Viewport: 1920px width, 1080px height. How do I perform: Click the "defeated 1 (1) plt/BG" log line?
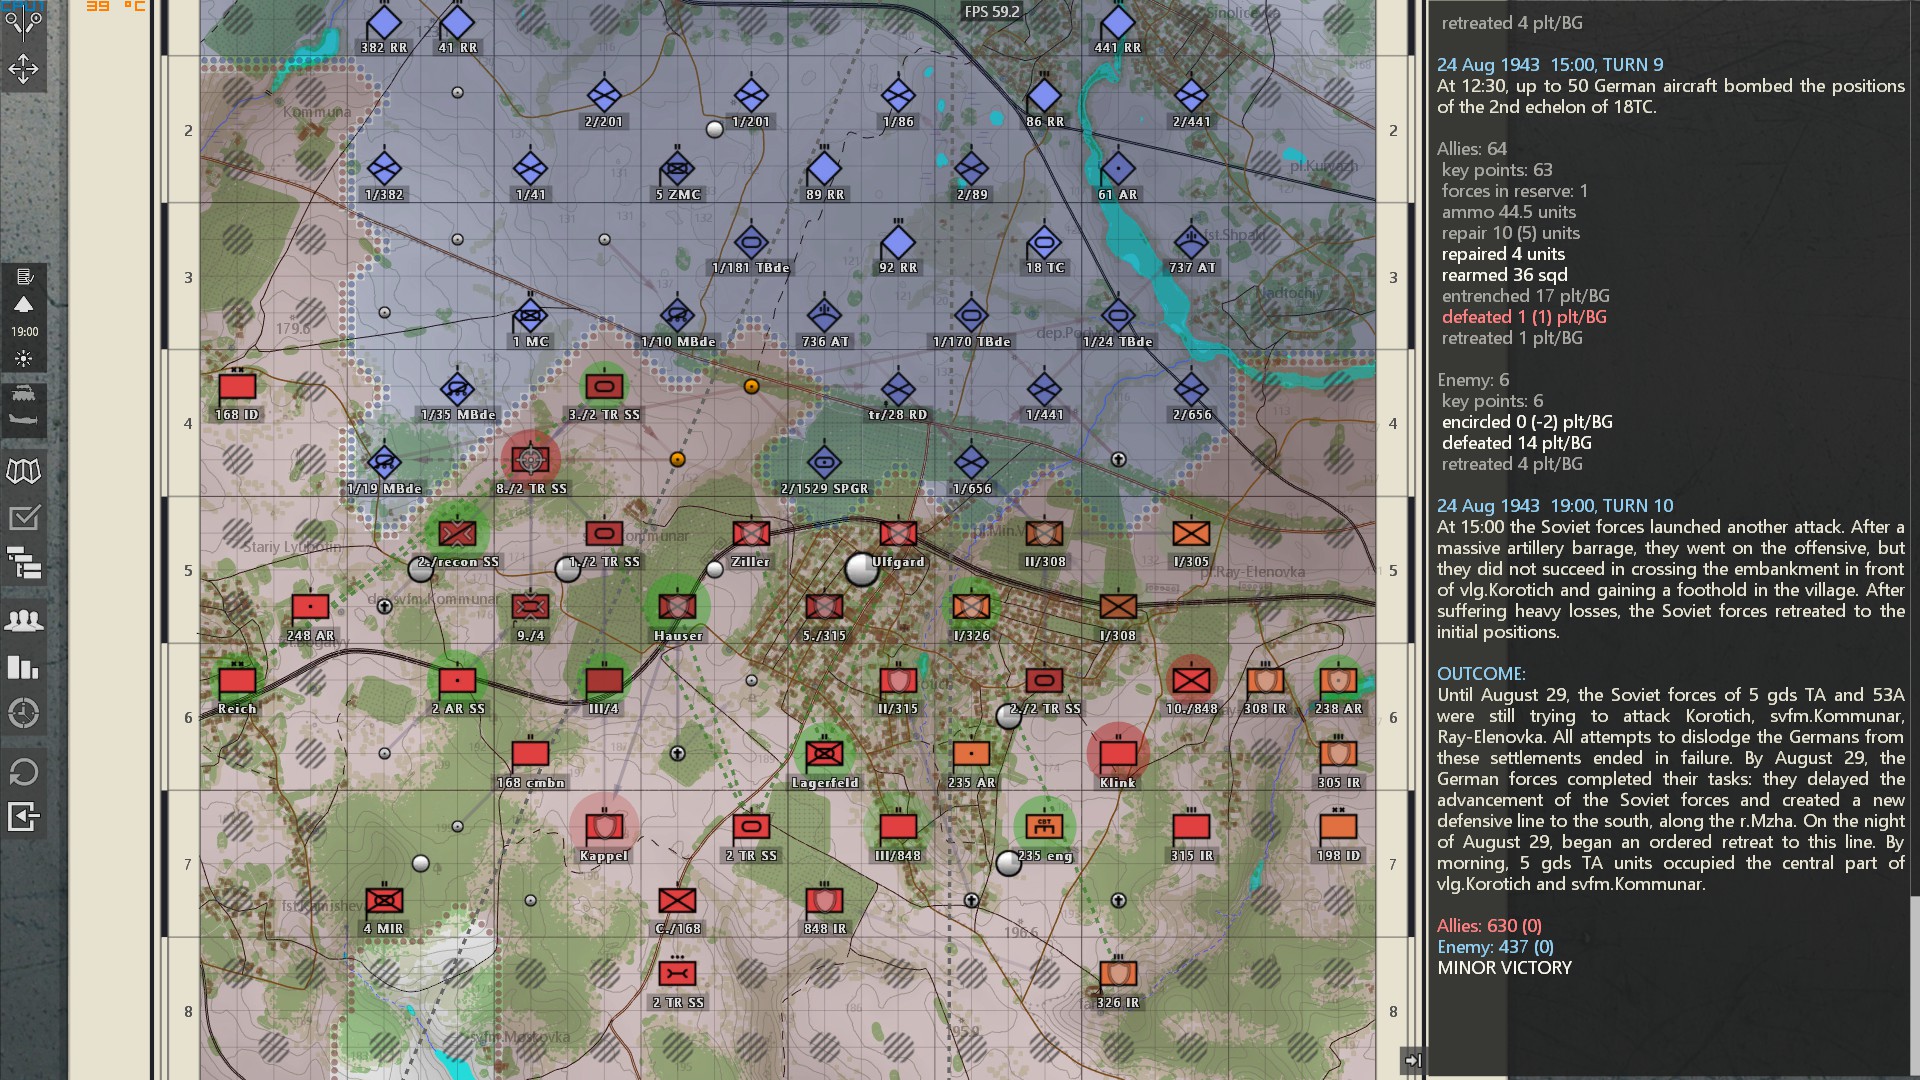pos(1524,317)
